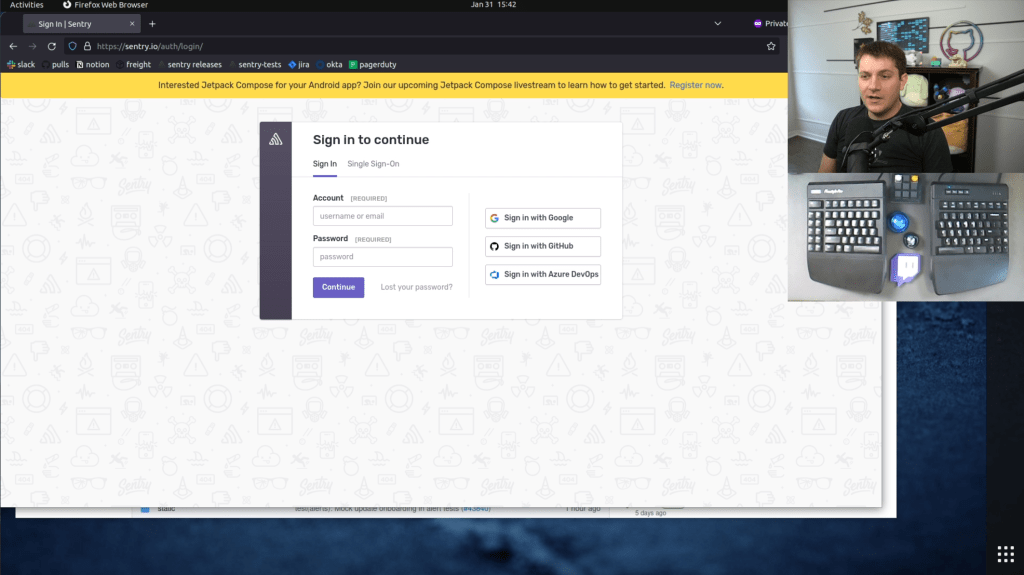Follow the Lost your password link
Image resolution: width=1024 pixels, height=575 pixels.
[416, 288]
